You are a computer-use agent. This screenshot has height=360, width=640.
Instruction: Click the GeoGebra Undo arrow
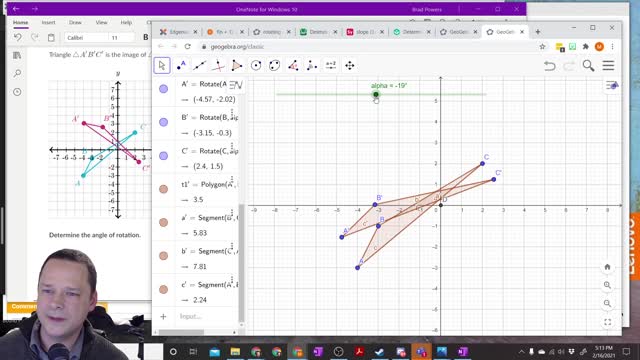pos(550,66)
